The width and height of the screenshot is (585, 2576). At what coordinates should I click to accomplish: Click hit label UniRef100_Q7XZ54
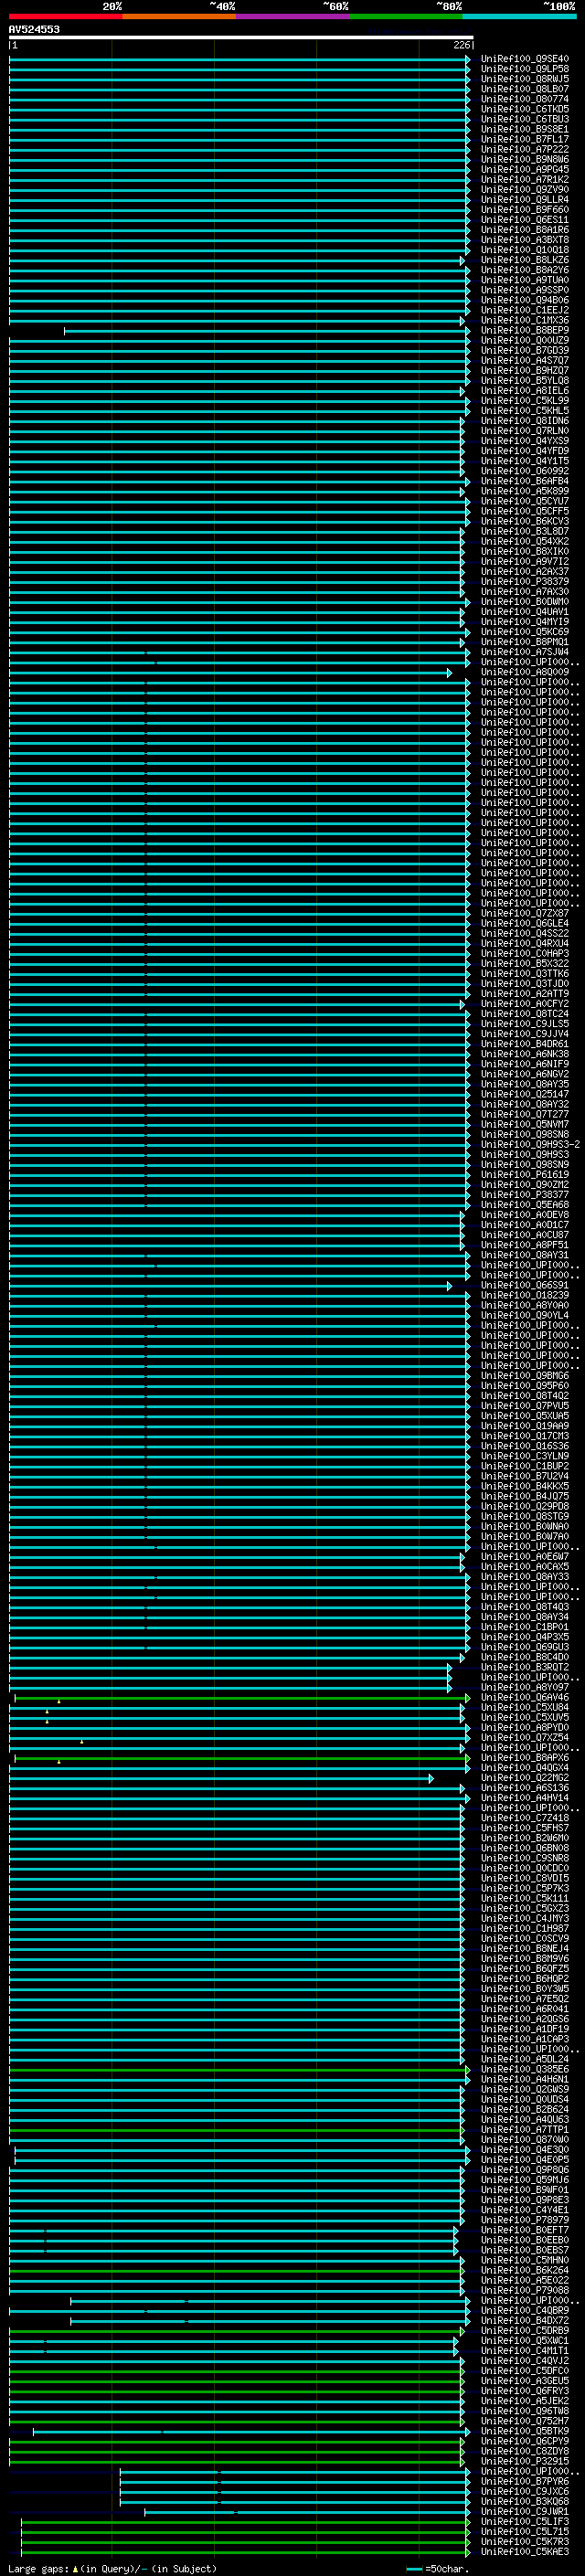[x=525, y=1737]
